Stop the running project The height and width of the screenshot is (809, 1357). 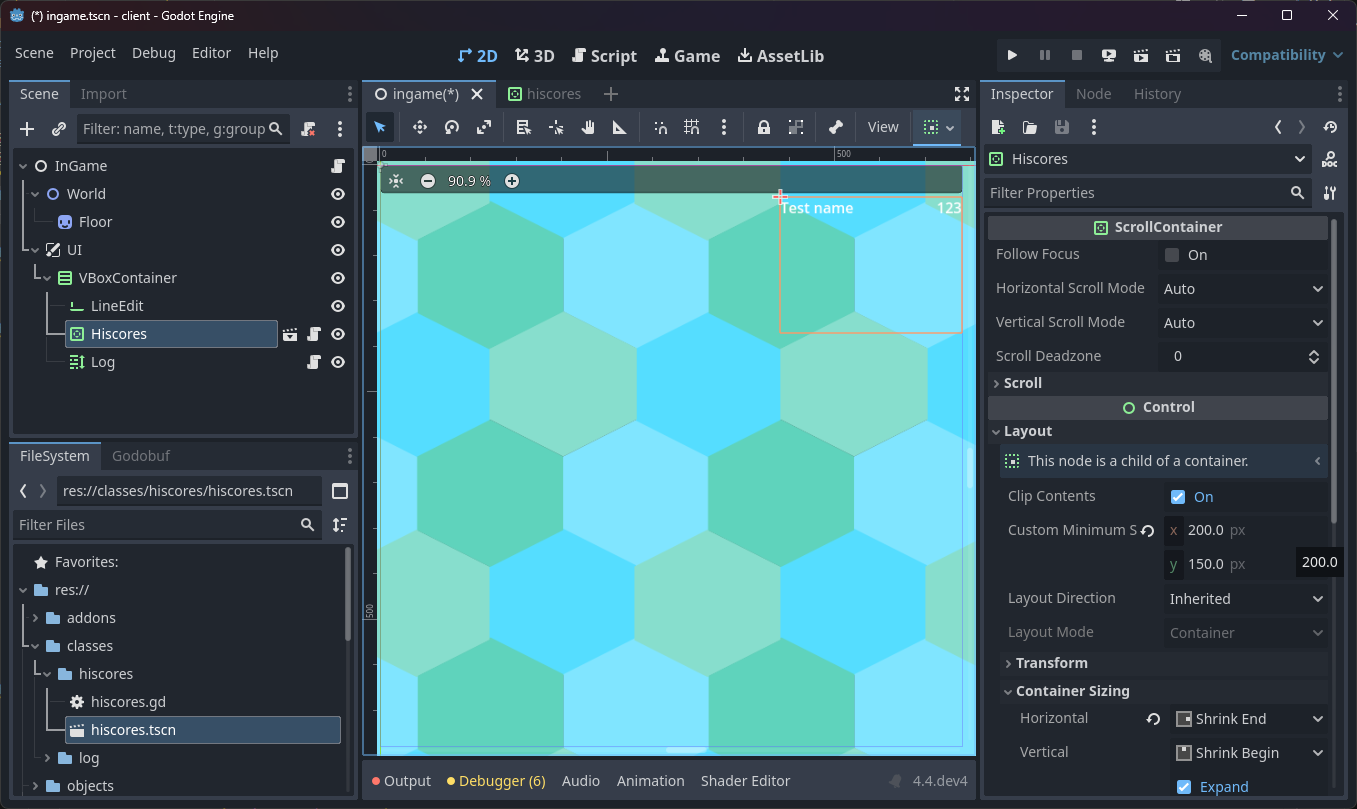[x=1077, y=55]
